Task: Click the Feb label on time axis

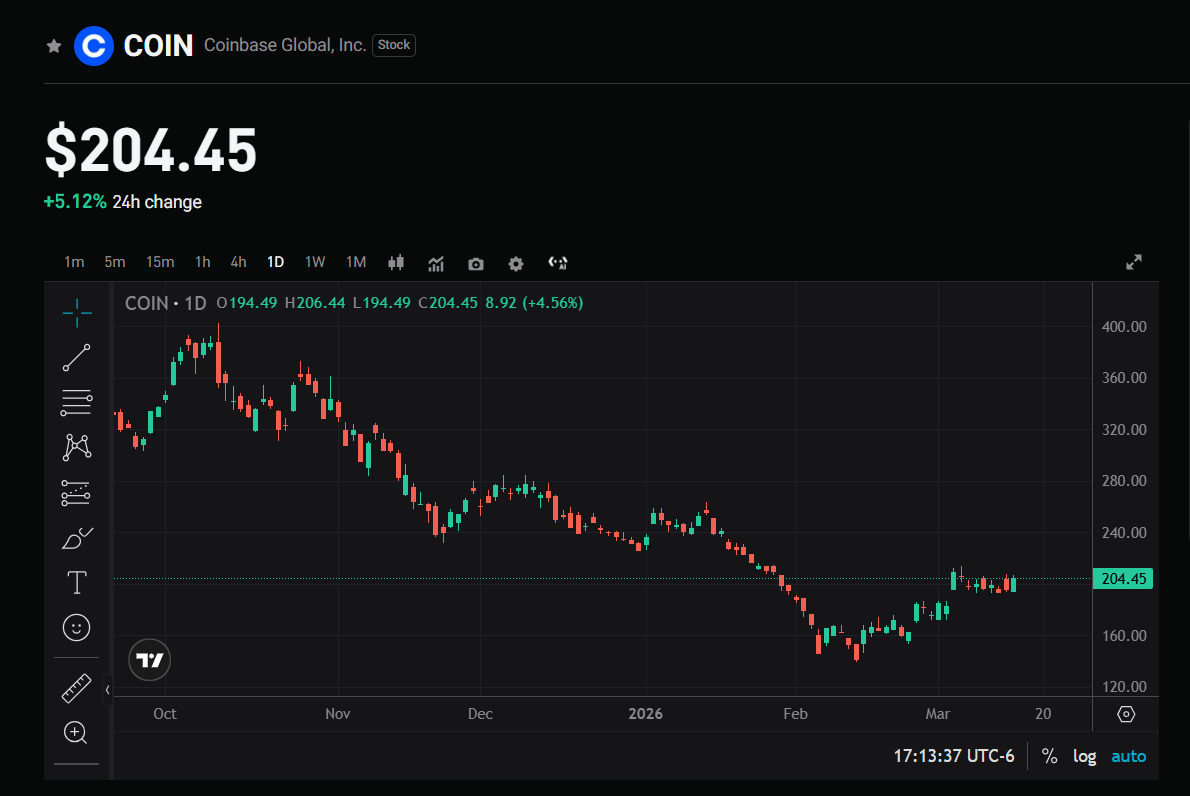Action: pos(795,713)
